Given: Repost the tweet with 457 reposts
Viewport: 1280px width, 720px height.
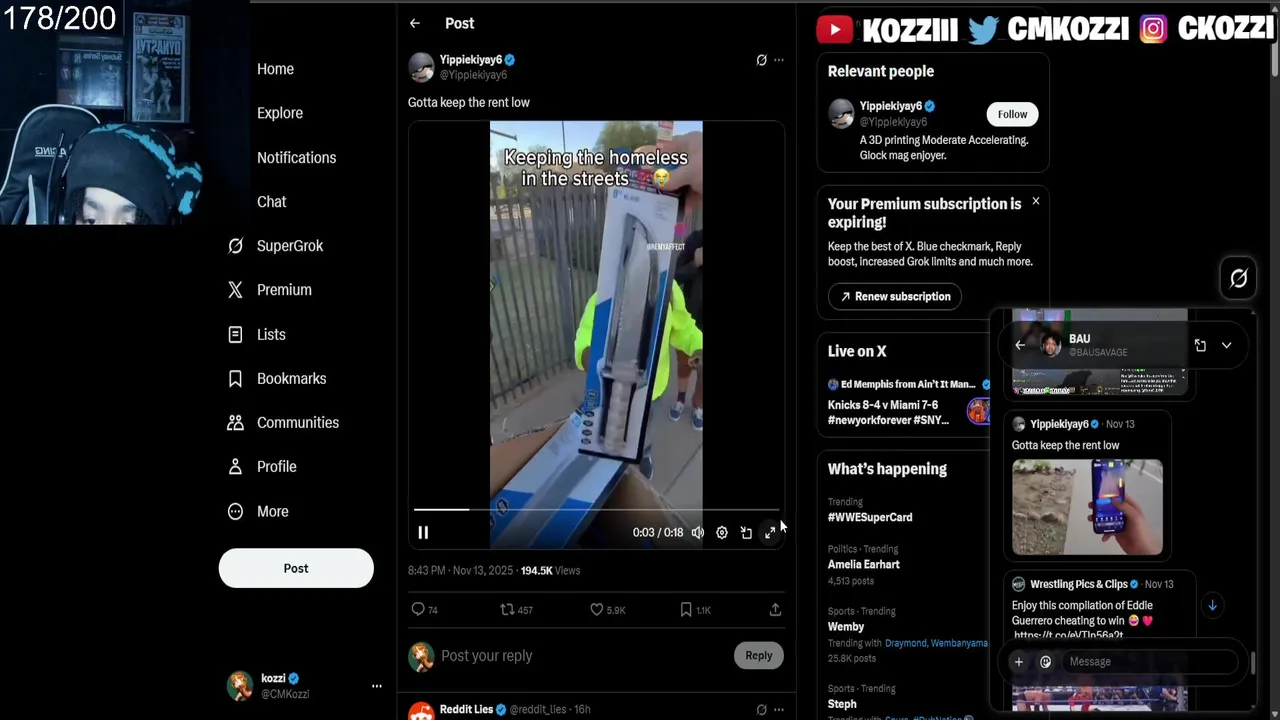Looking at the screenshot, I should (516, 610).
